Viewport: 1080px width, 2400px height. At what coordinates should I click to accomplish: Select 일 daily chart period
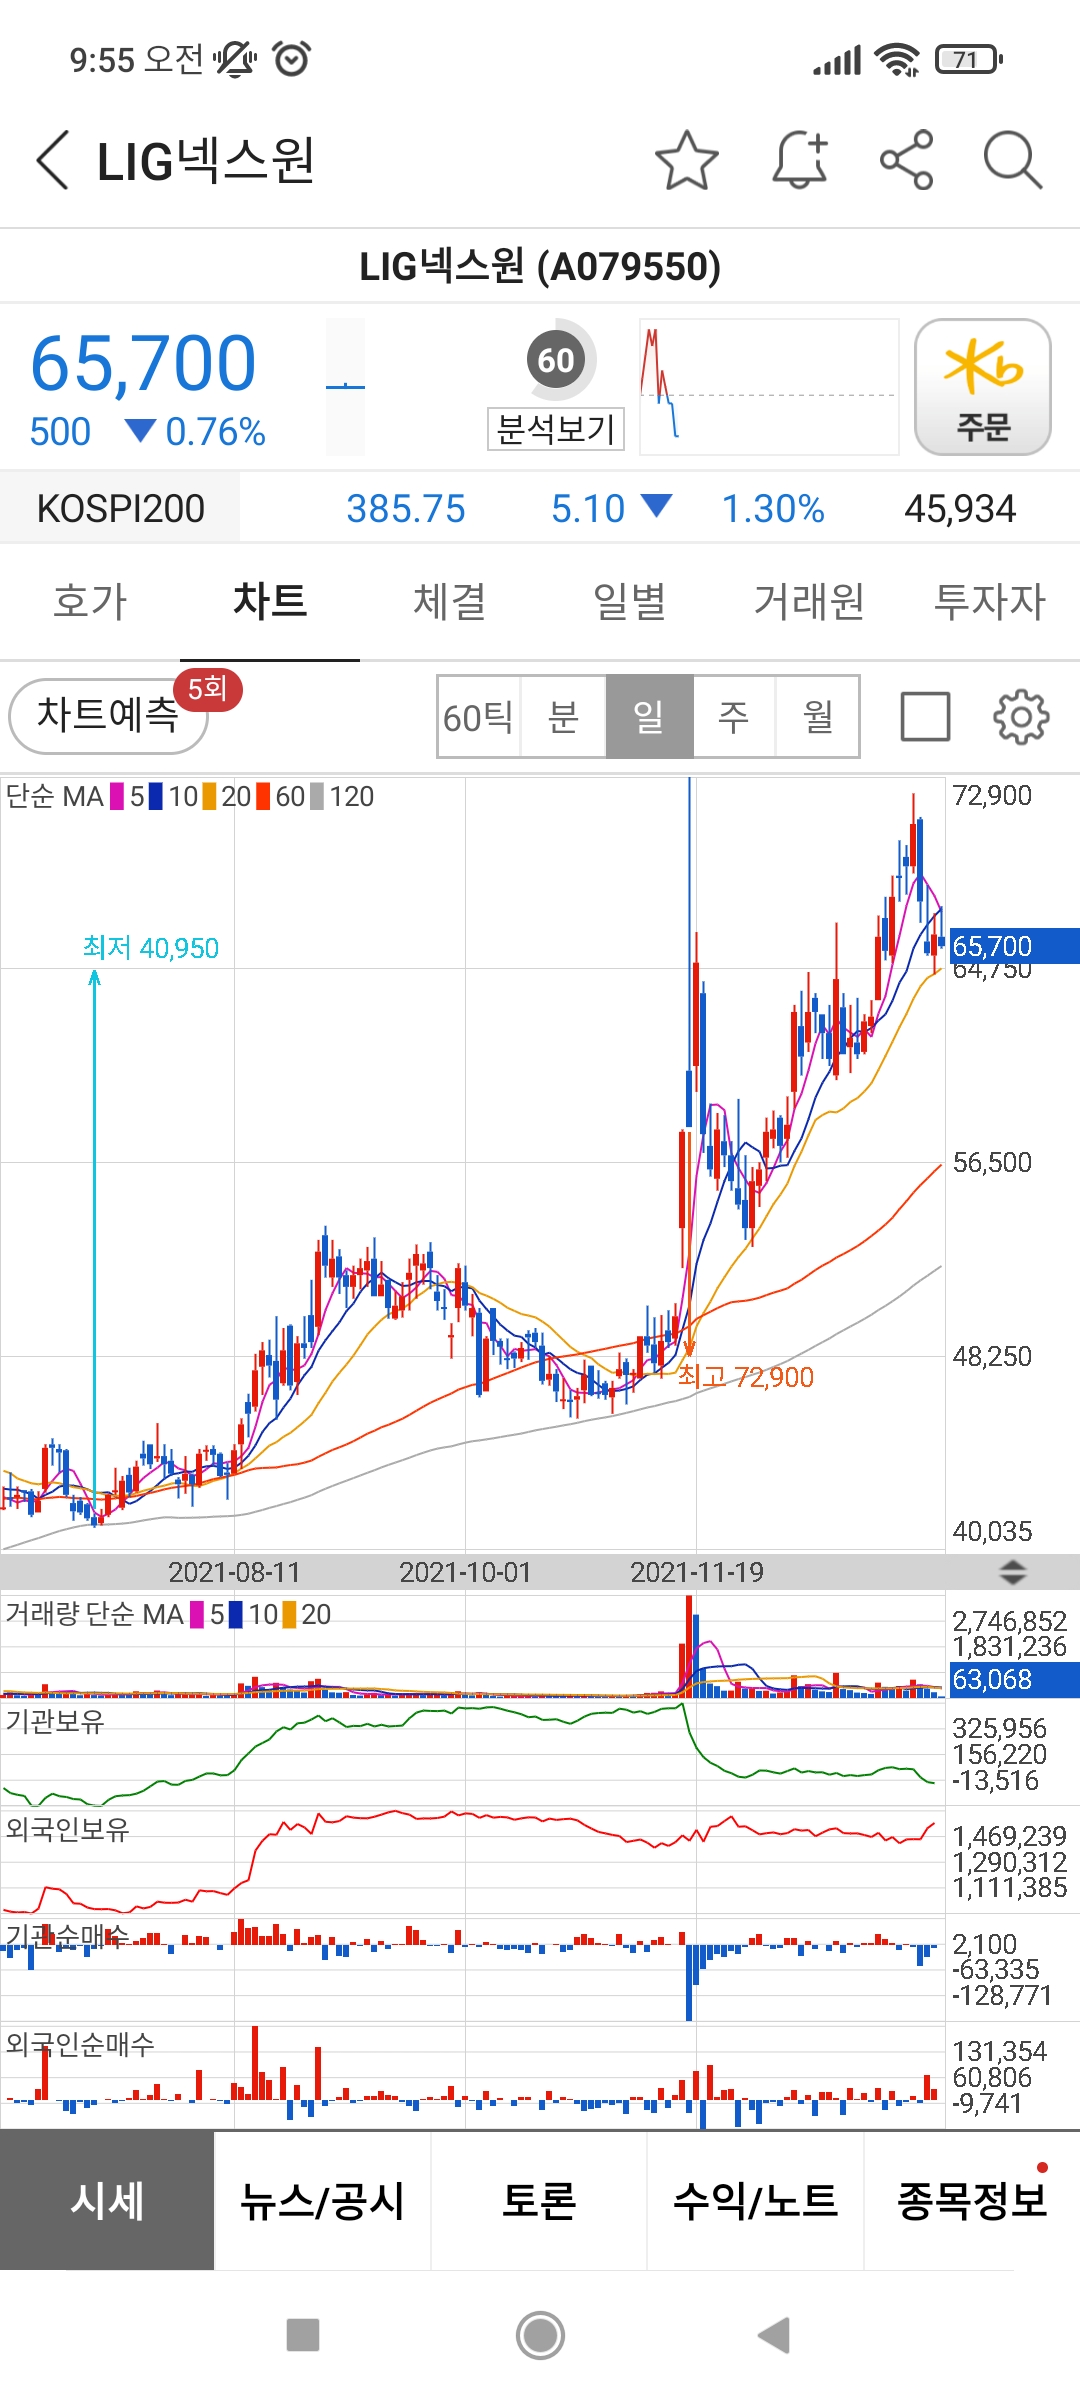[649, 717]
